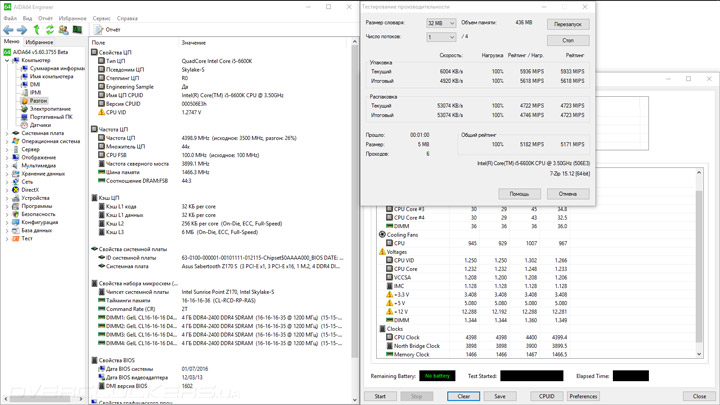
Task: Click the CPUID button
Action: click(546, 396)
